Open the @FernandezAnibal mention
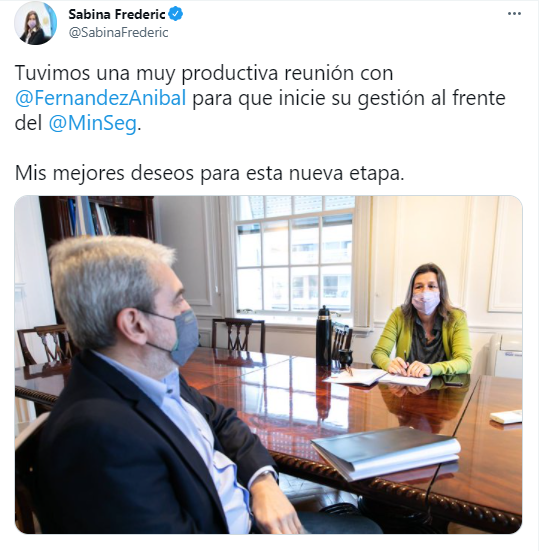 click(101, 98)
